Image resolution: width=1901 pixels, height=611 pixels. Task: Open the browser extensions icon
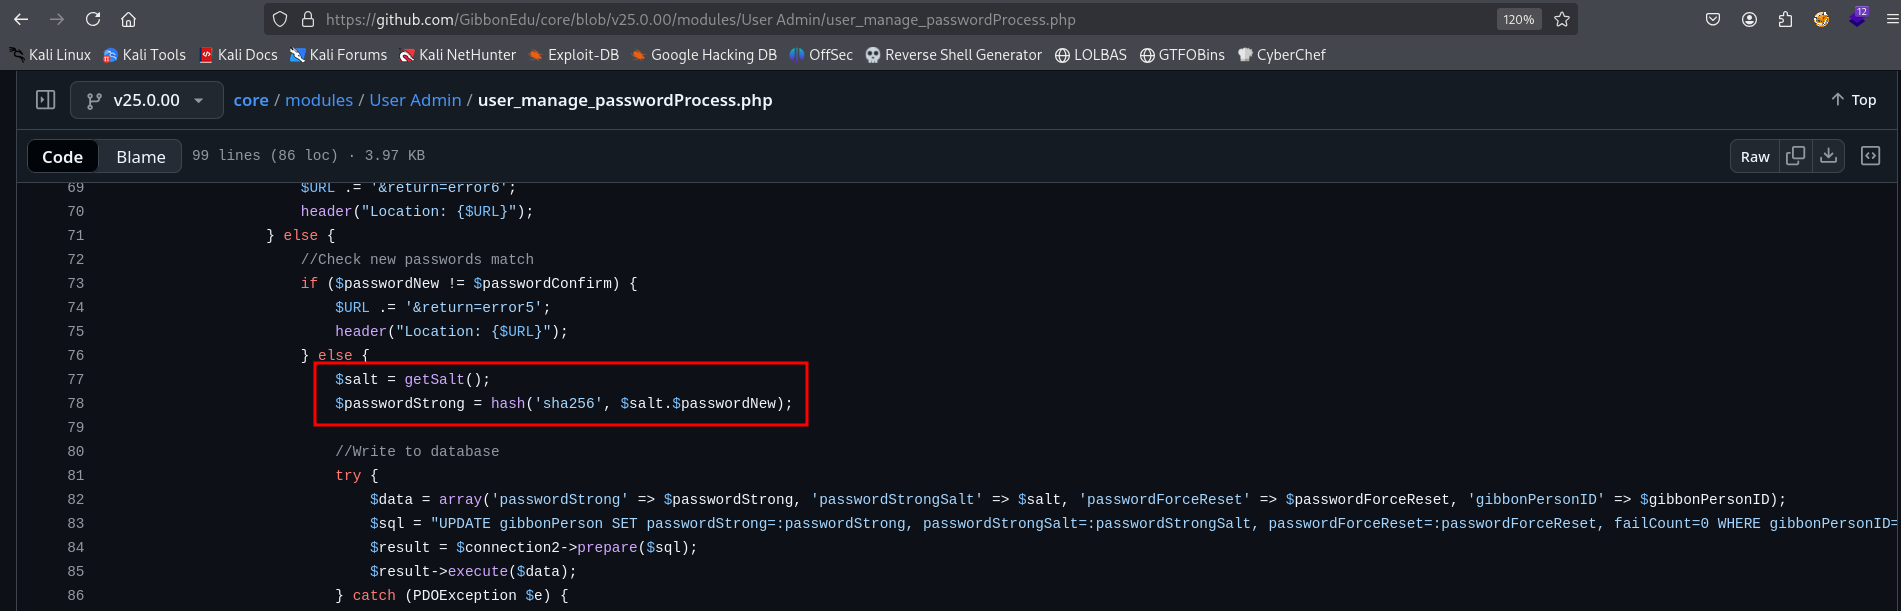pyautogui.click(x=1785, y=19)
